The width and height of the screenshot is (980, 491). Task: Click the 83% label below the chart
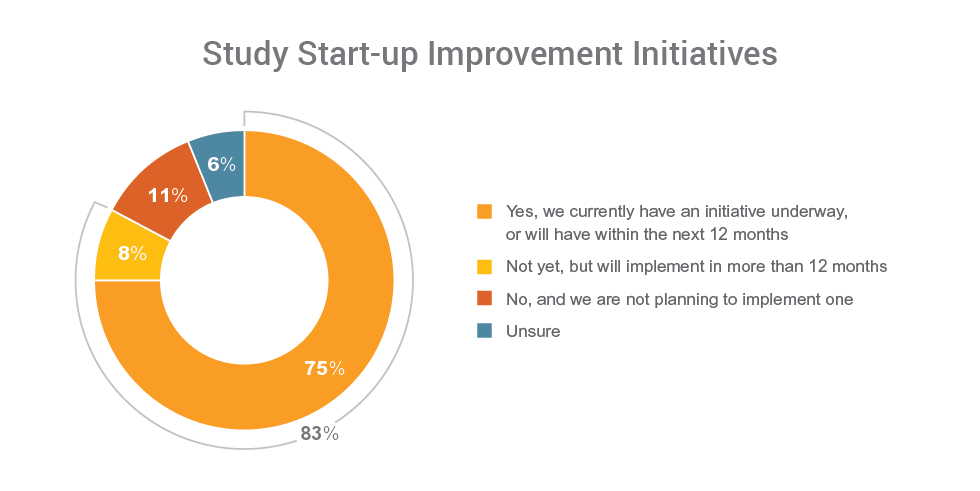point(320,434)
